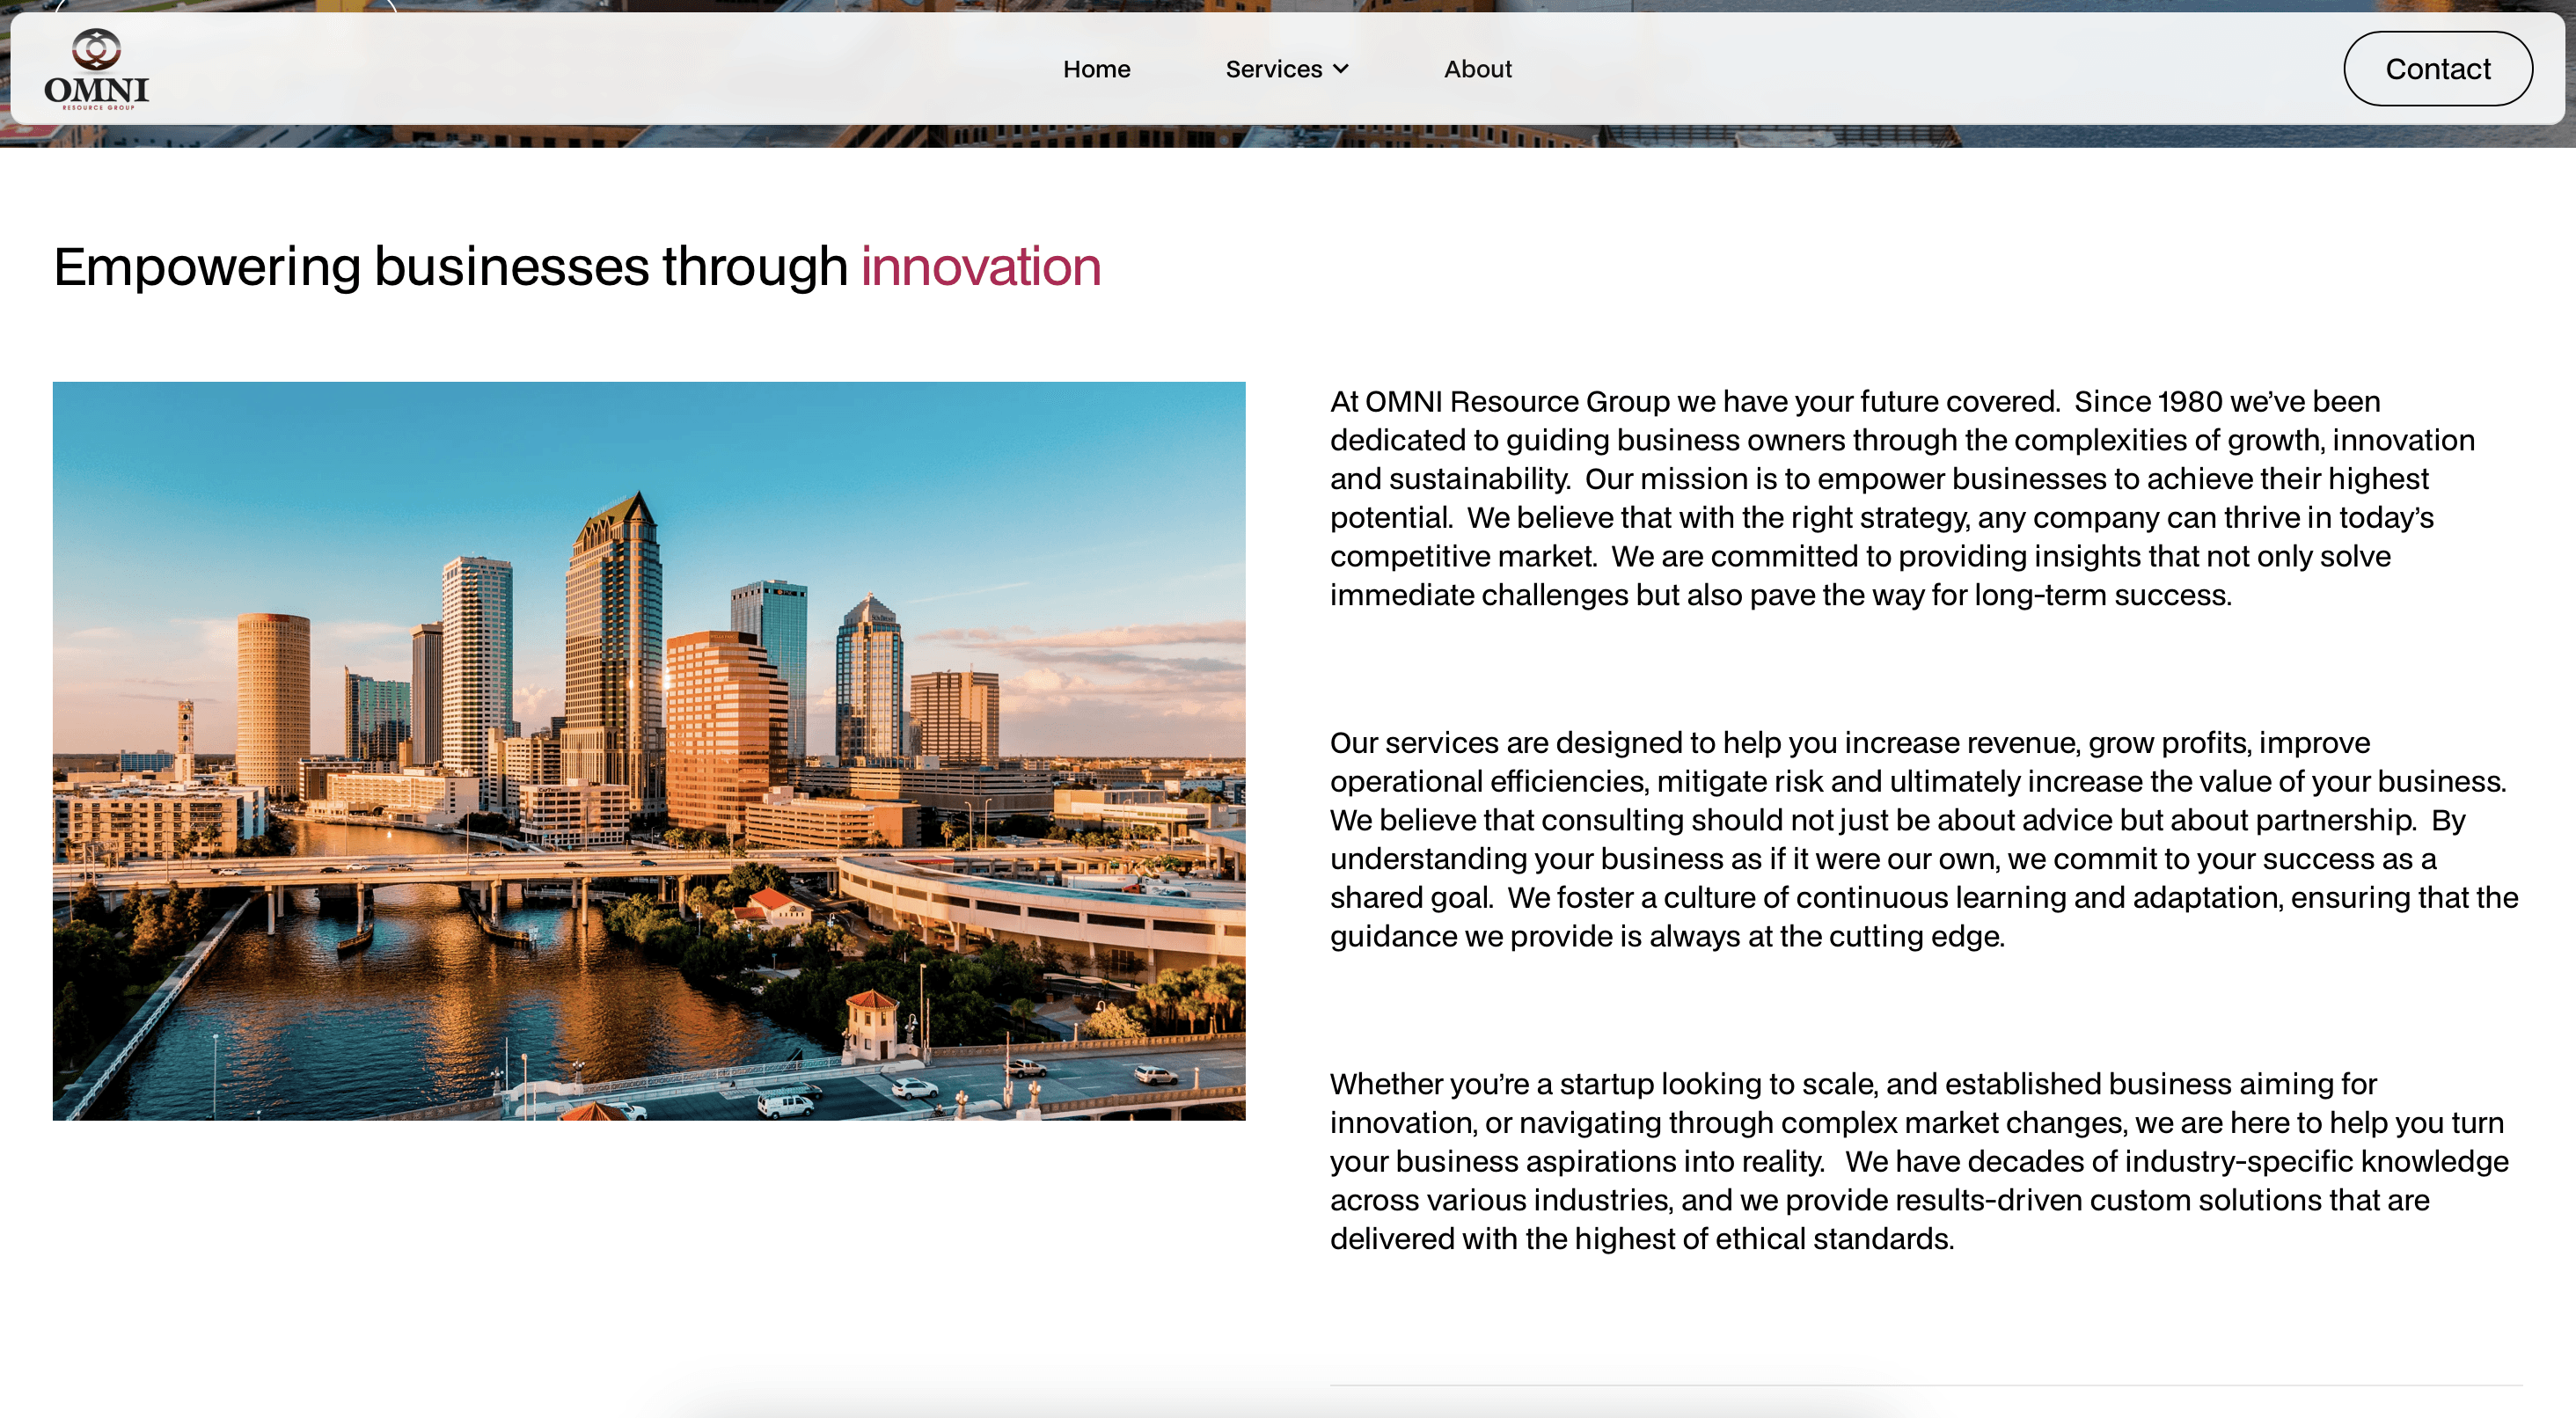Expand the Services dropdown chevron arrow
Viewport: 2576px width, 1418px height.
(1342, 69)
